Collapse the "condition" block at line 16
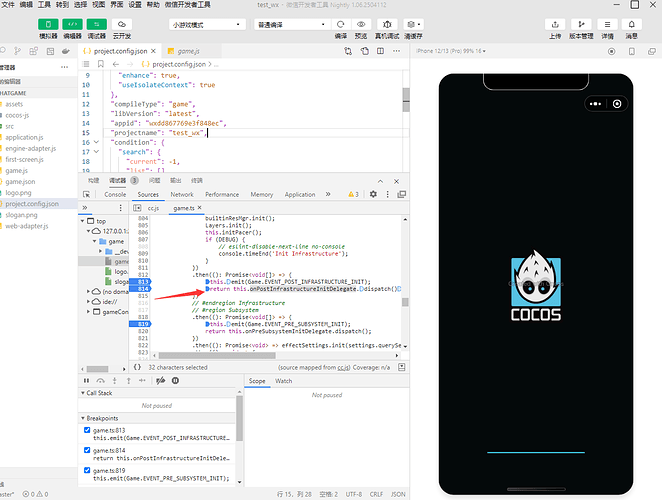662x500 pixels. click(97, 142)
